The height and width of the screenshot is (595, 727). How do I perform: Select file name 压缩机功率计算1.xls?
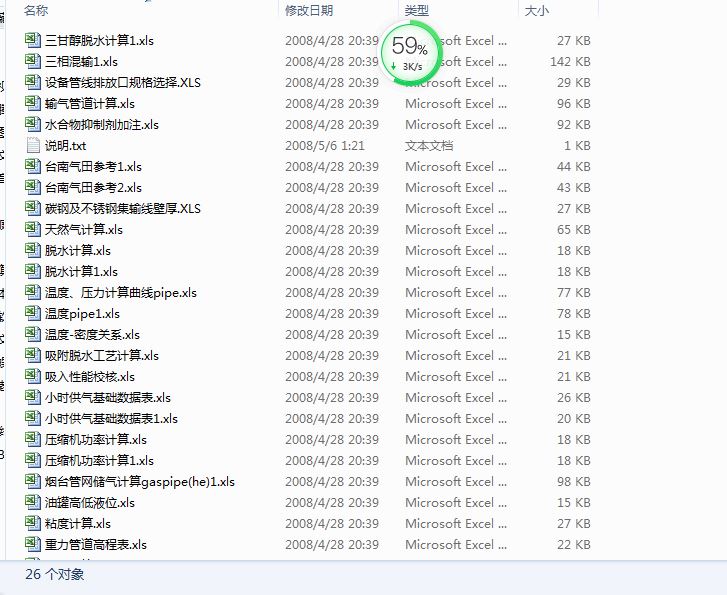tap(99, 461)
